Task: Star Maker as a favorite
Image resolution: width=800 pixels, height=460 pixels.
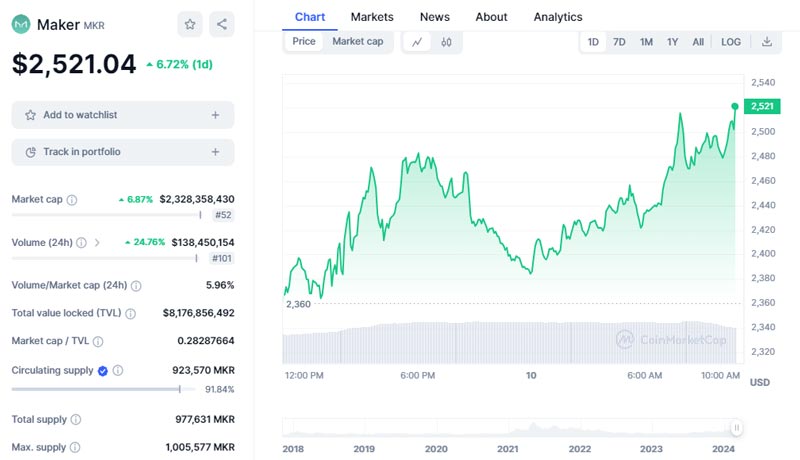Action: click(x=190, y=24)
